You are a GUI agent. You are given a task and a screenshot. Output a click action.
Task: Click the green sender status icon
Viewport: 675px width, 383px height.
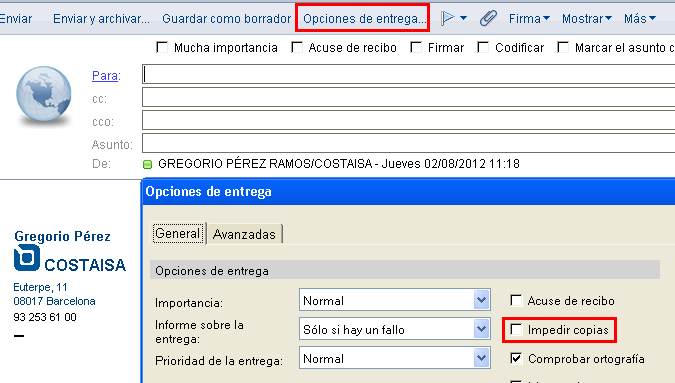(148, 164)
